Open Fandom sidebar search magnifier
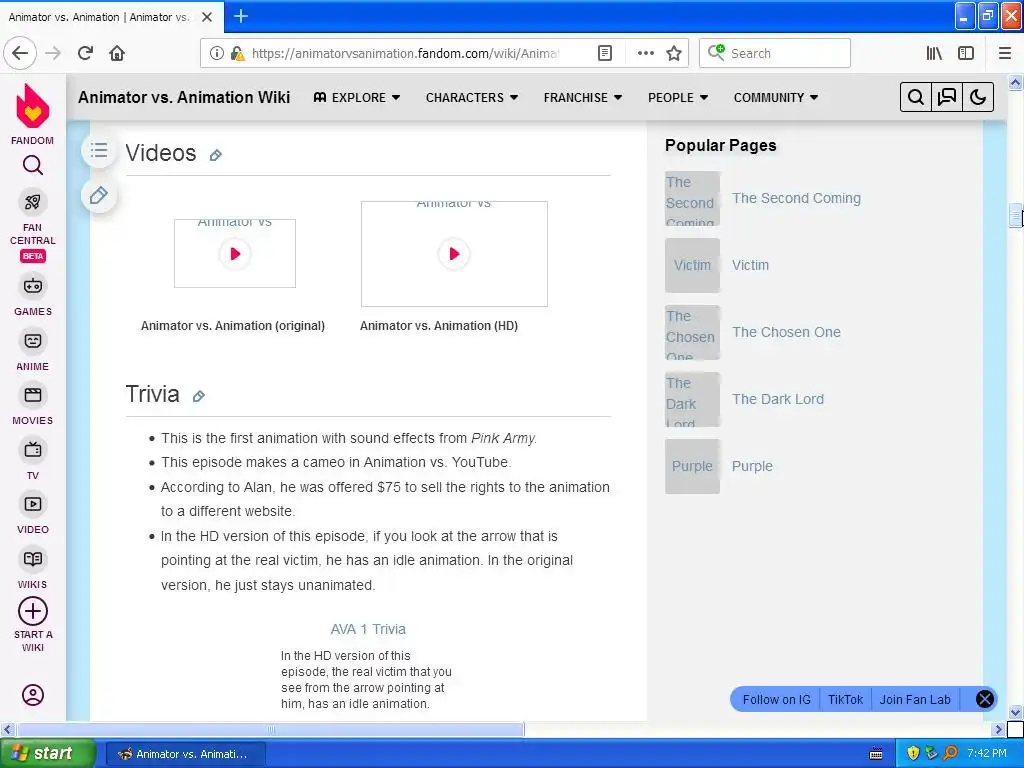Screen dimensions: 1024x768 [33, 166]
